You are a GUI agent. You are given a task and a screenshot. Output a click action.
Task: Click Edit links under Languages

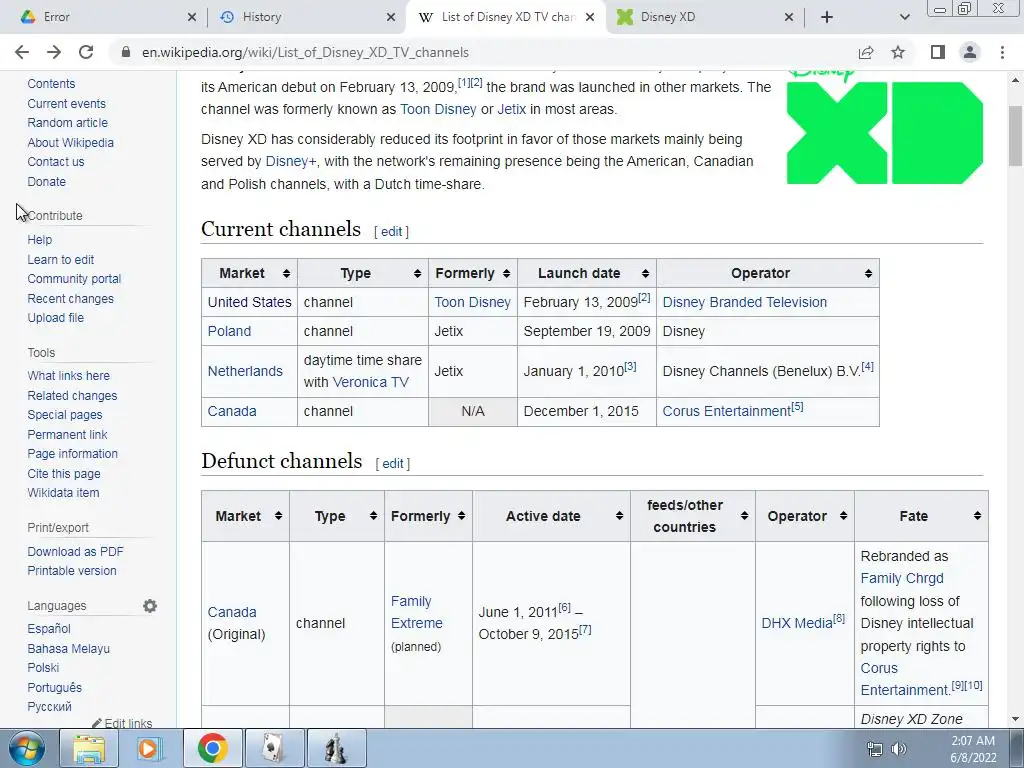[127, 722]
